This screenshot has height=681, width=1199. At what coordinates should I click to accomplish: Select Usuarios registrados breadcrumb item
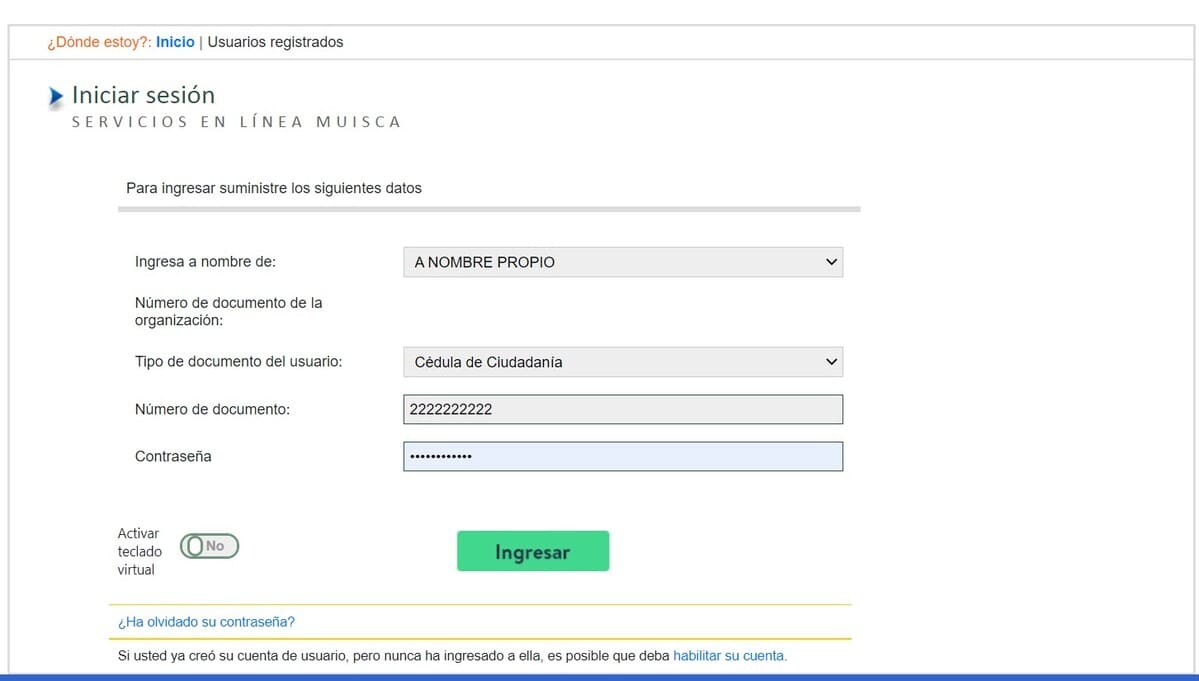pyautogui.click(x=275, y=42)
